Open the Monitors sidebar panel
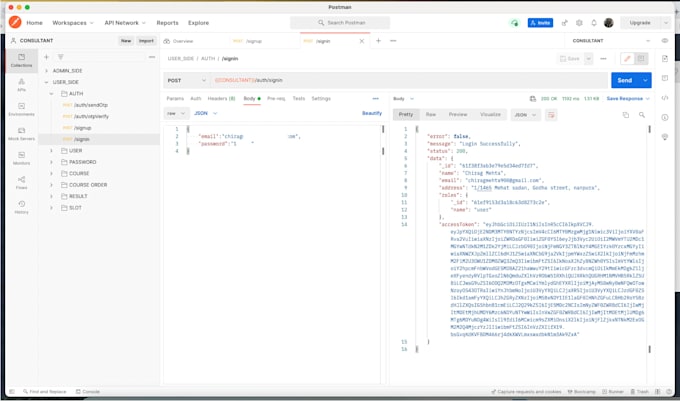 click(x=21, y=158)
